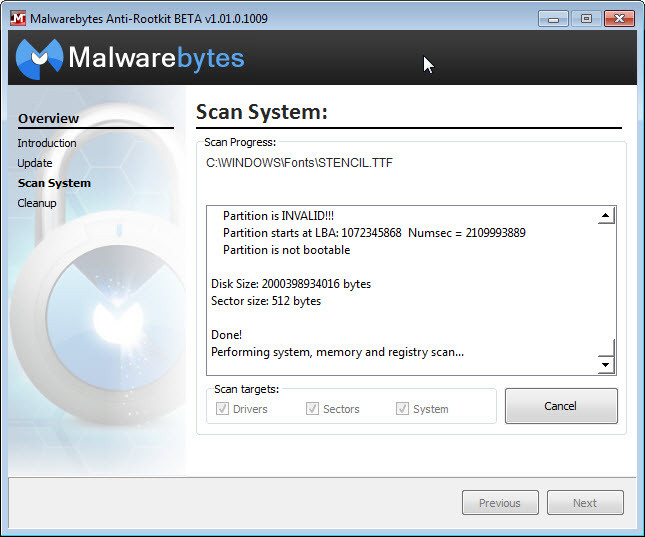
Task: Open the Cleanup step in the sidebar
Action: pyautogui.click(x=37, y=203)
